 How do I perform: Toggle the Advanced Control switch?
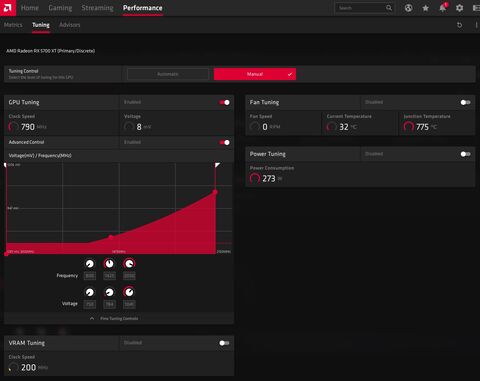click(x=224, y=142)
